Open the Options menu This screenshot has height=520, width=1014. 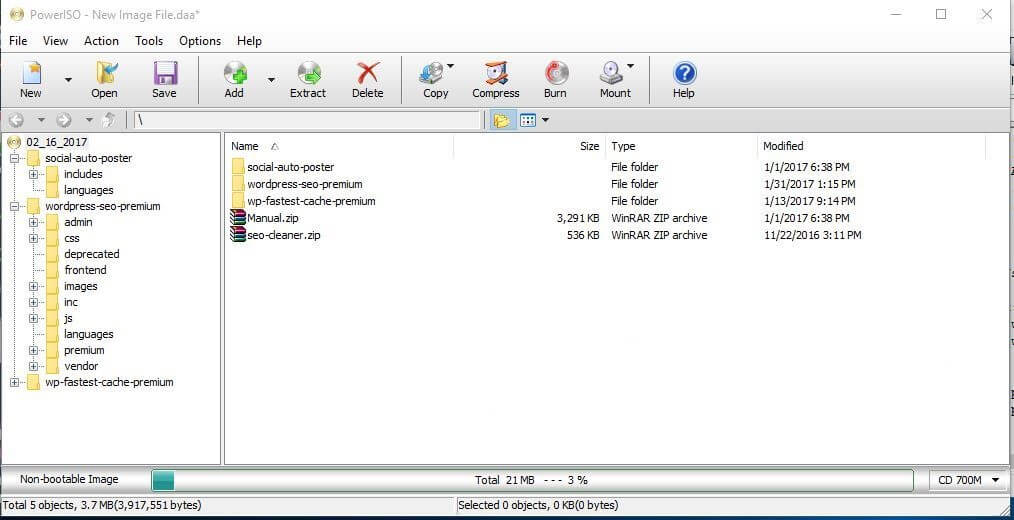click(x=200, y=41)
